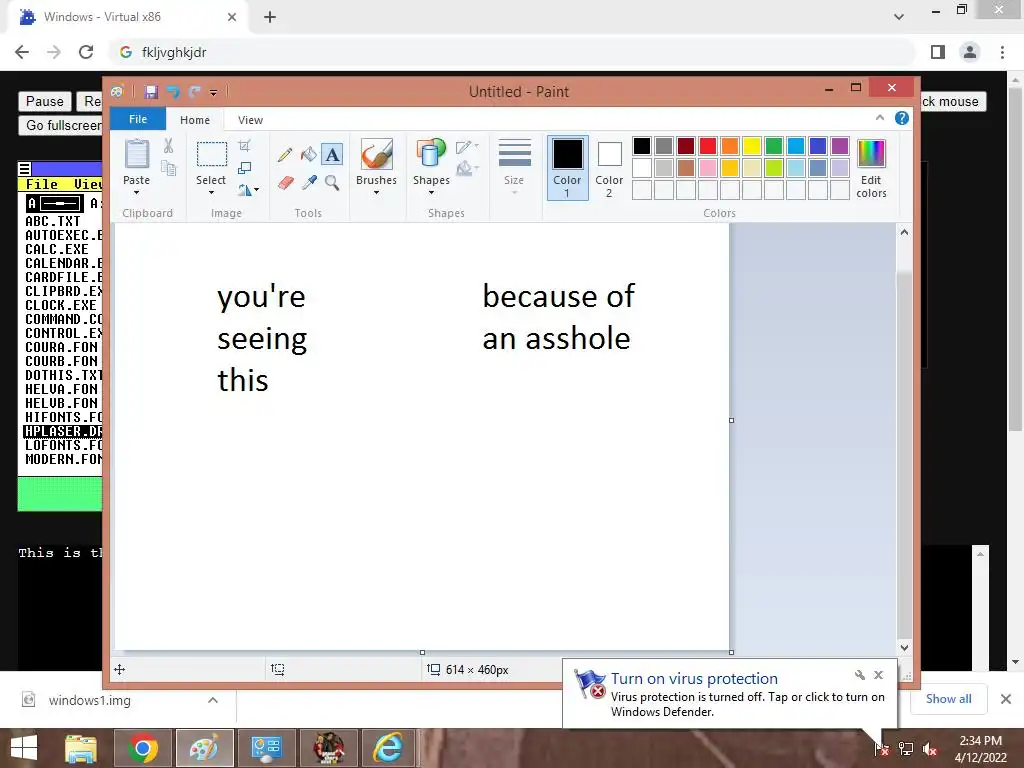Pick the purple color swatch
The width and height of the screenshot is (1024, 768).
tap(840, 146)
